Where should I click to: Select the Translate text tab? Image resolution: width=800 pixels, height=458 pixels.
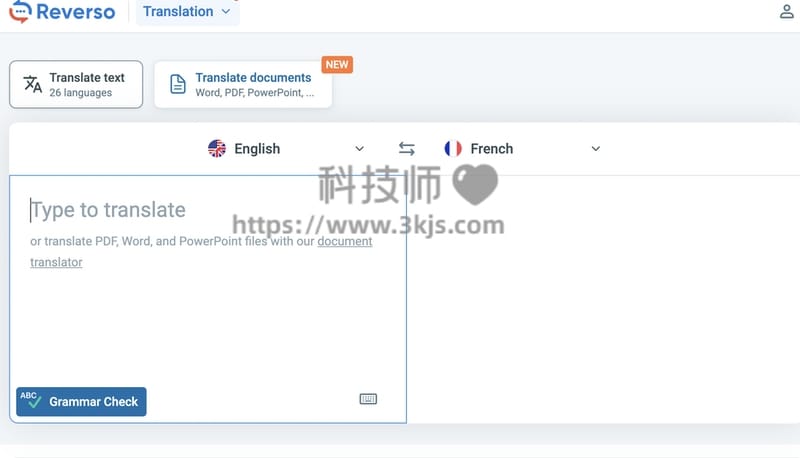pos(76,84)
